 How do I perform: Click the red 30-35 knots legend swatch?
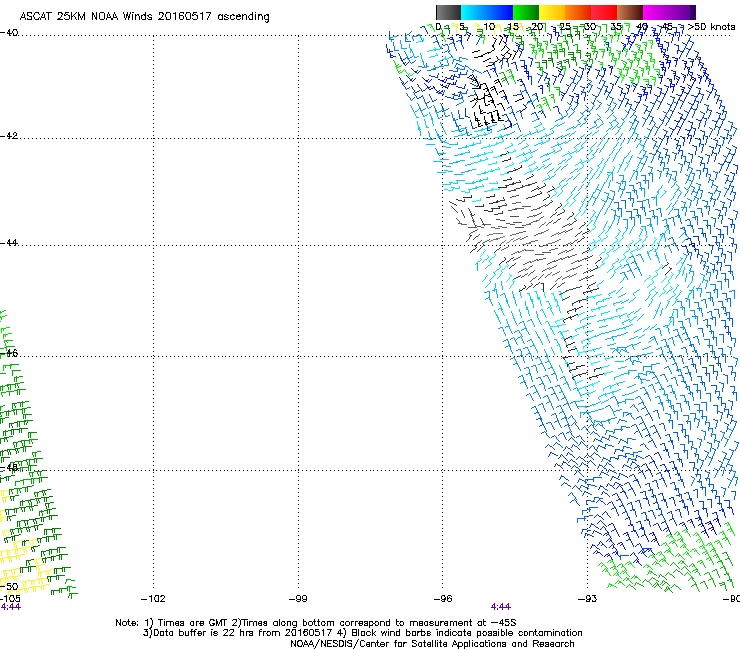[x=604, y=12]
